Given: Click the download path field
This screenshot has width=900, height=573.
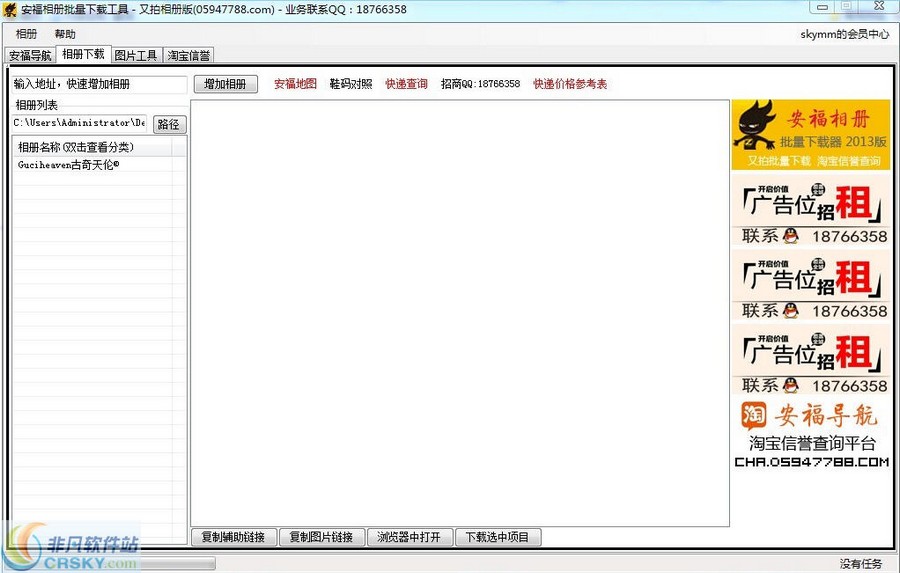Looking at the screenshot, I should (x=79, y=123).
